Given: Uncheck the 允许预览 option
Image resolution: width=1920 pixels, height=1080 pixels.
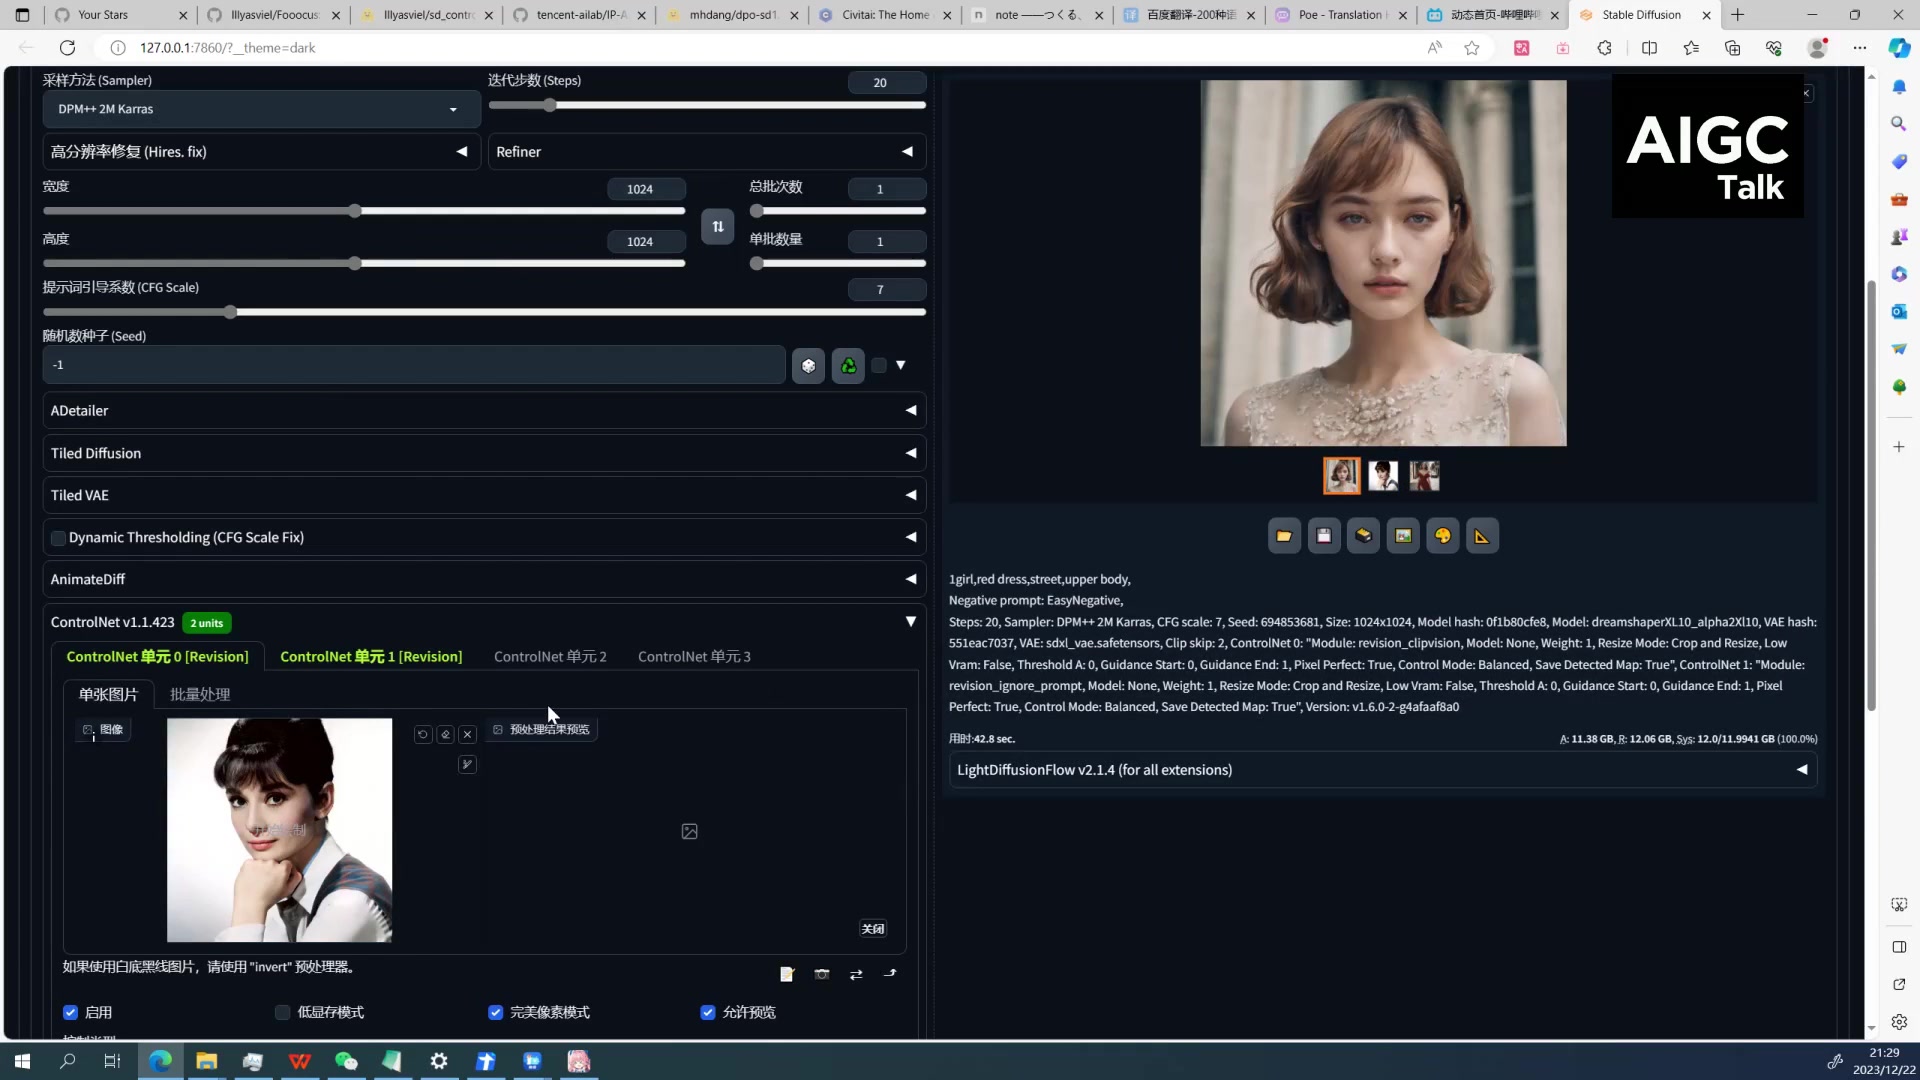Looking at the screenshot, I should tap(708, 1012).
